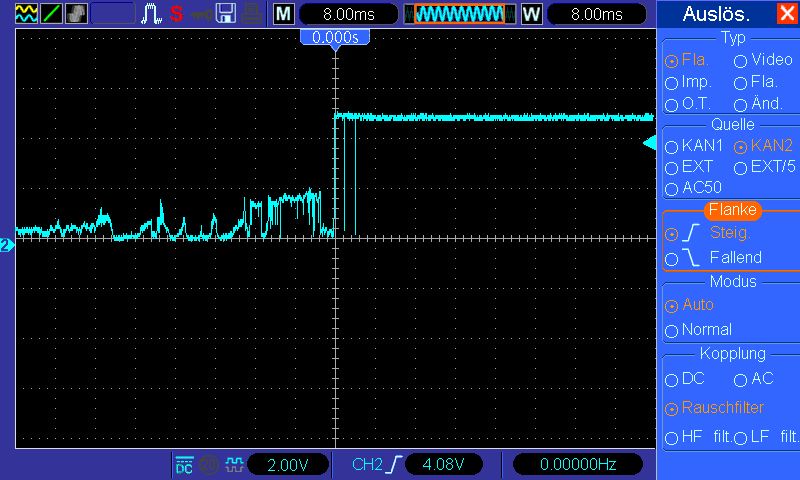Choose KAN2 as trigger source
Screen dimensions: 800x480
click(x=763, y=146)
